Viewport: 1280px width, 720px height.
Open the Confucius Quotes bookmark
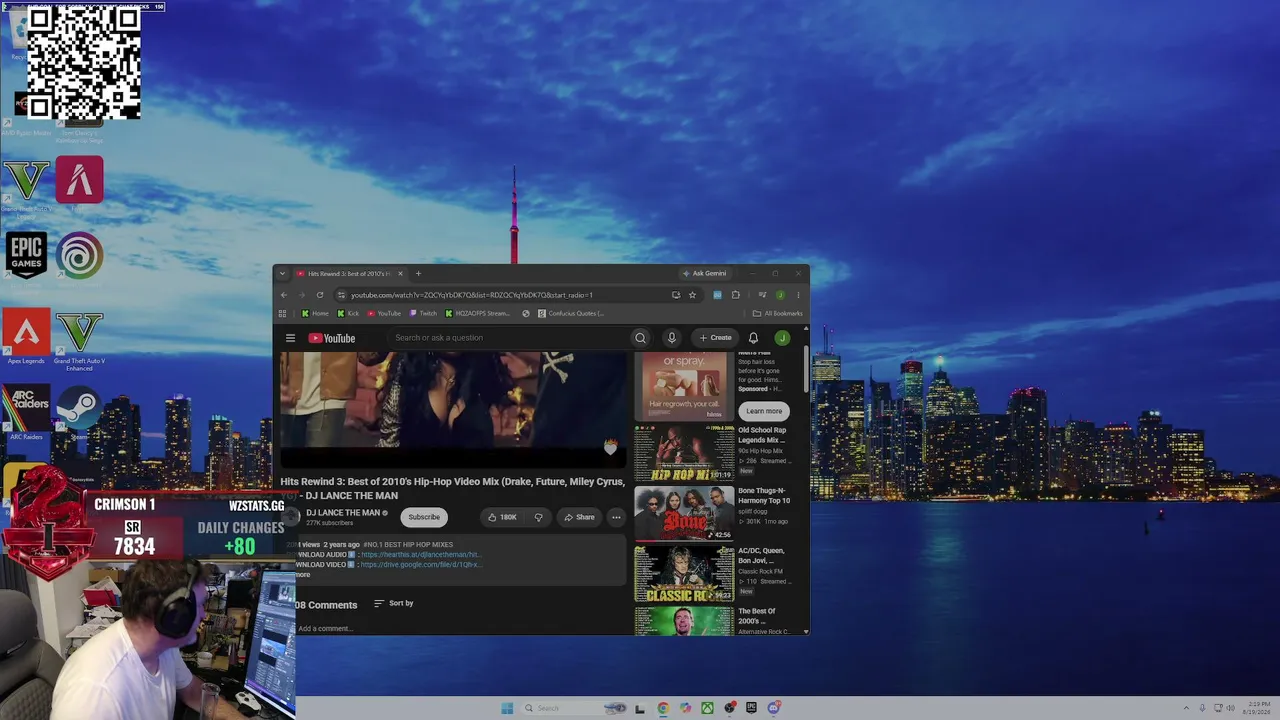pyautogui.click(x=571, y=314)
